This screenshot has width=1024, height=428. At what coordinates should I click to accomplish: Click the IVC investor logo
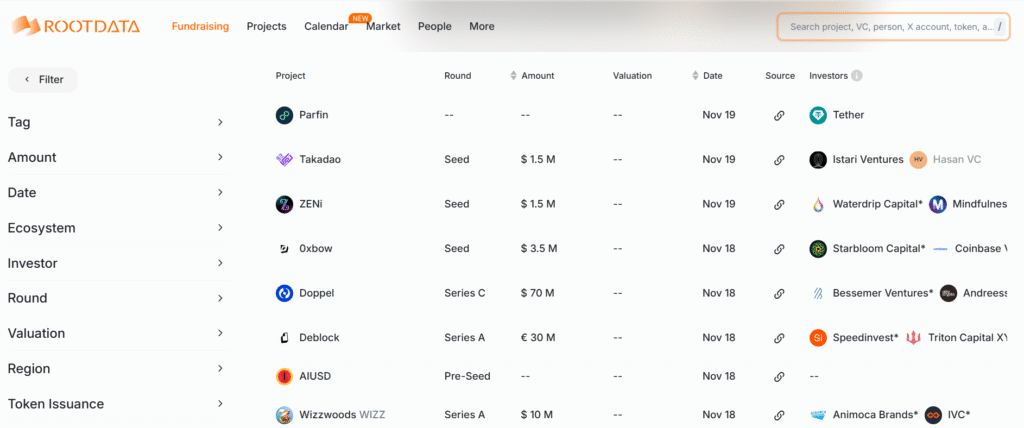(933, 415)
